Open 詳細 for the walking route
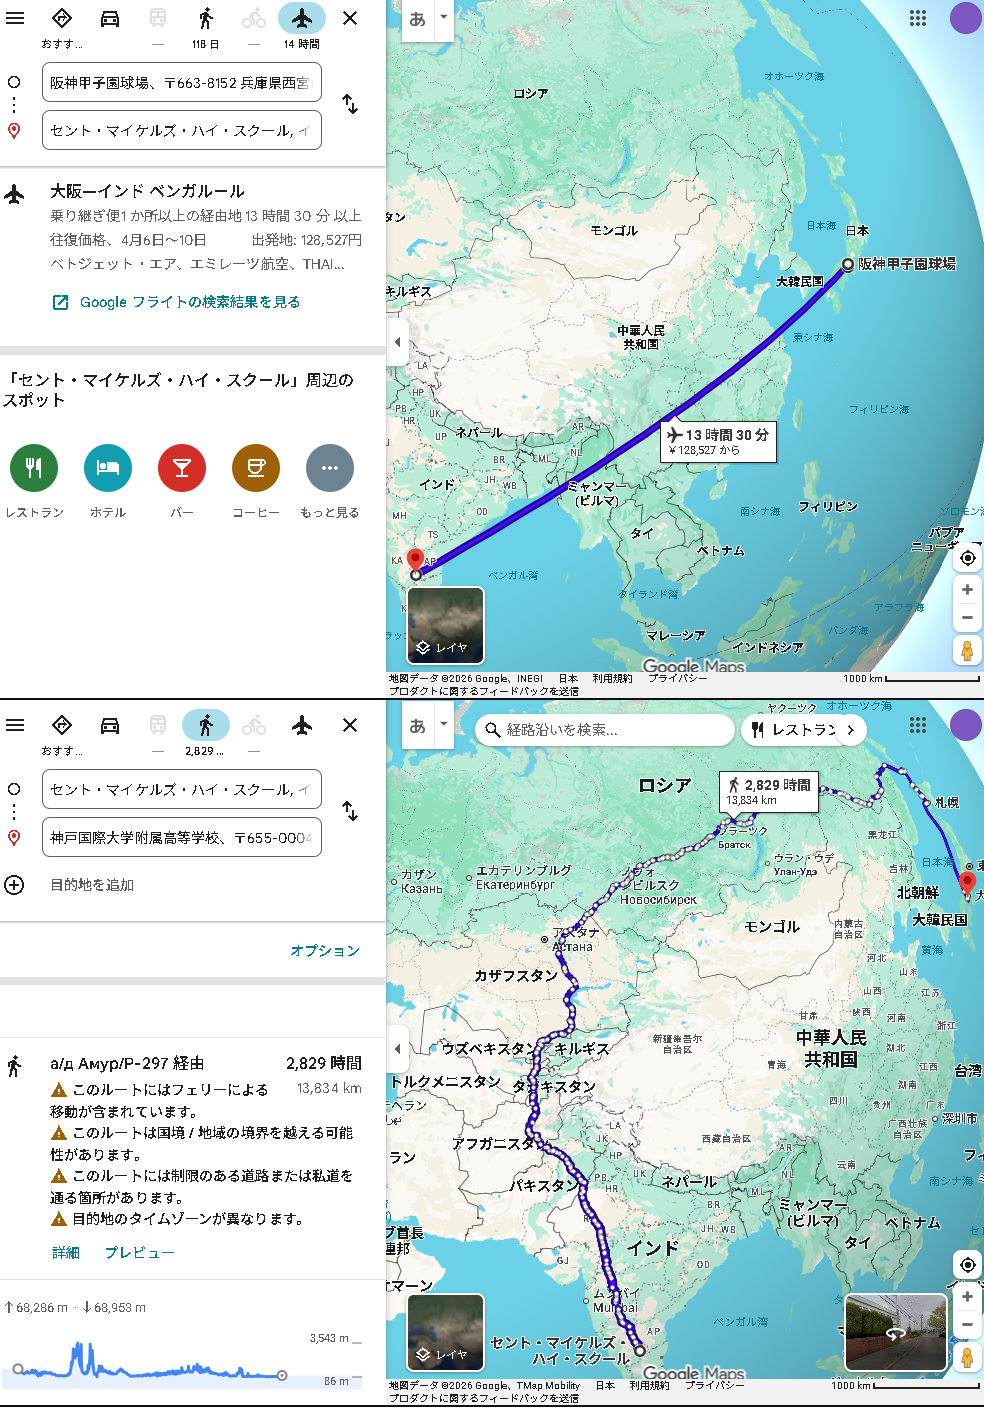Viewport: 984px width, 1407px height. tap(66, 1253)
